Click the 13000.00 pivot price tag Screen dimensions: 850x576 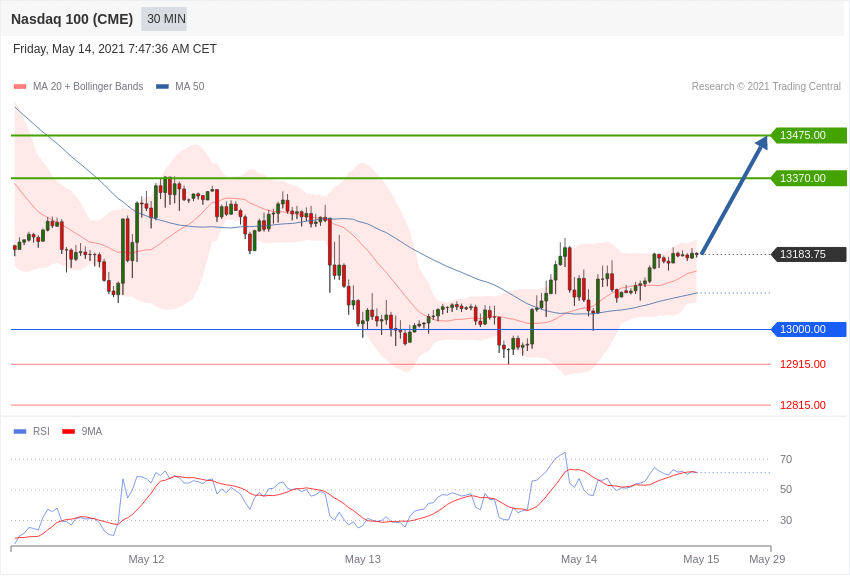coord(808,329)
